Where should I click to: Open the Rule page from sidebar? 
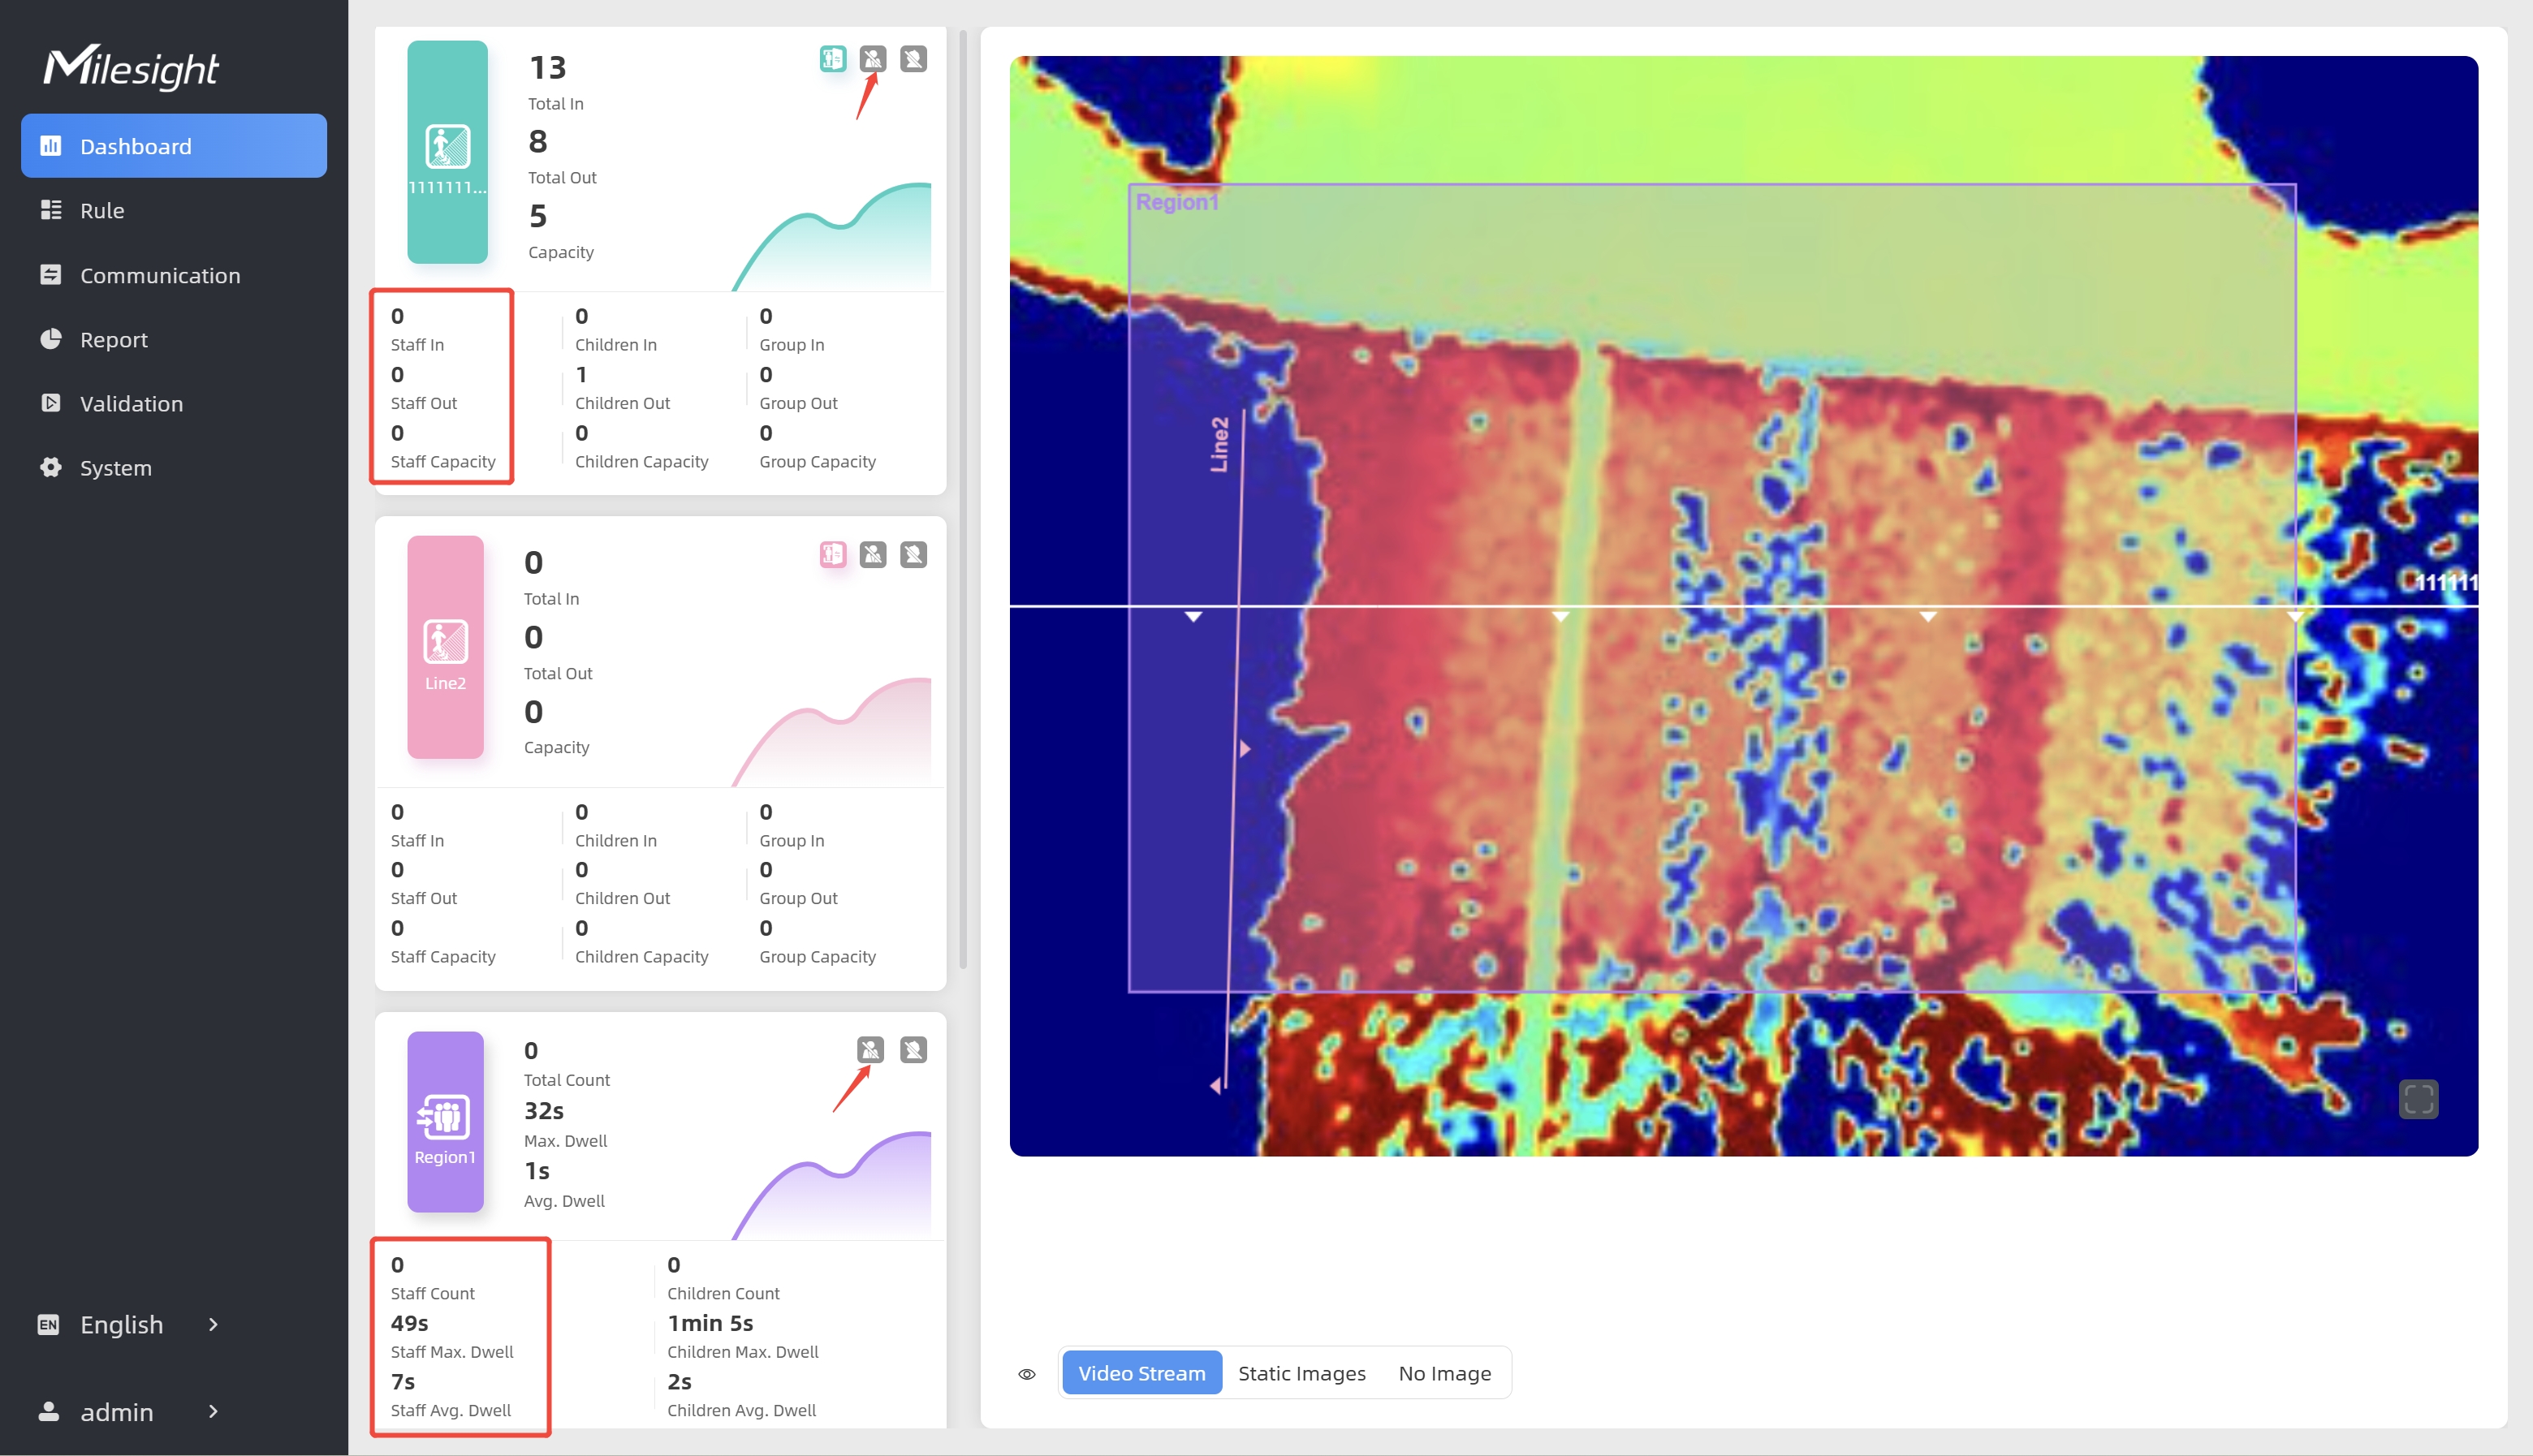[x=102, y=211]
